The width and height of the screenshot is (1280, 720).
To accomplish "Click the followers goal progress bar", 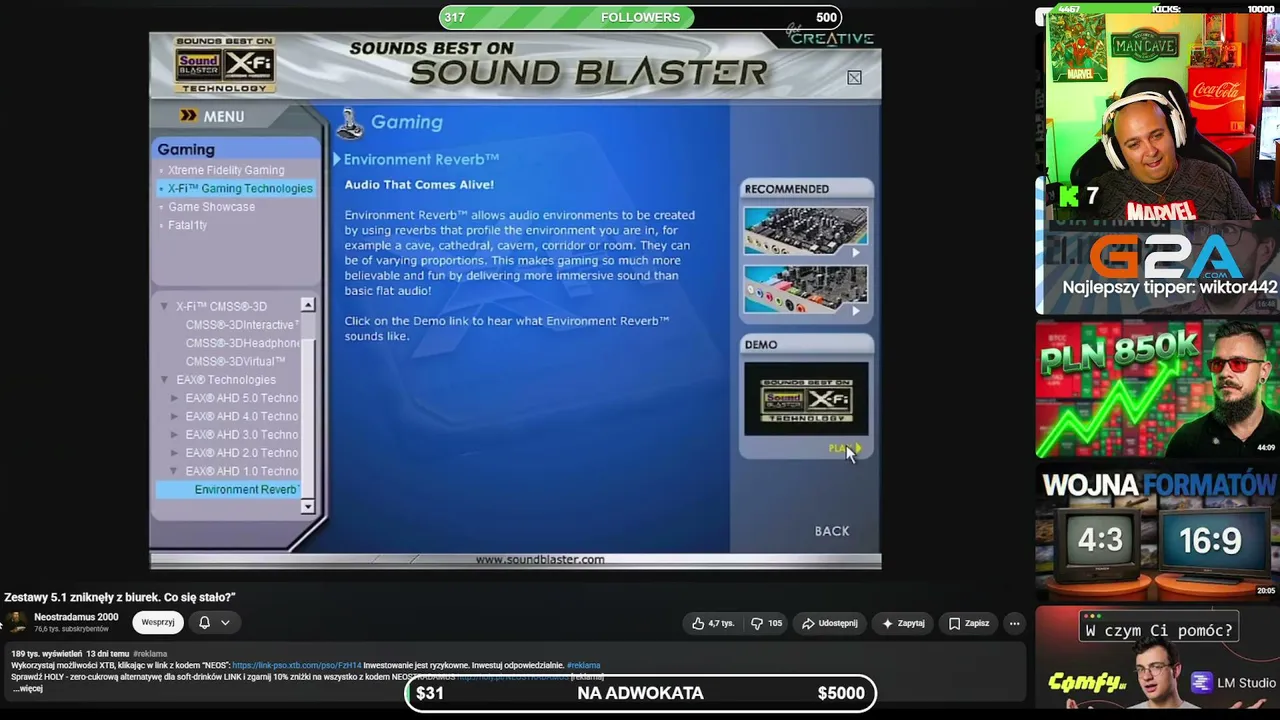I will coord(640,17).
